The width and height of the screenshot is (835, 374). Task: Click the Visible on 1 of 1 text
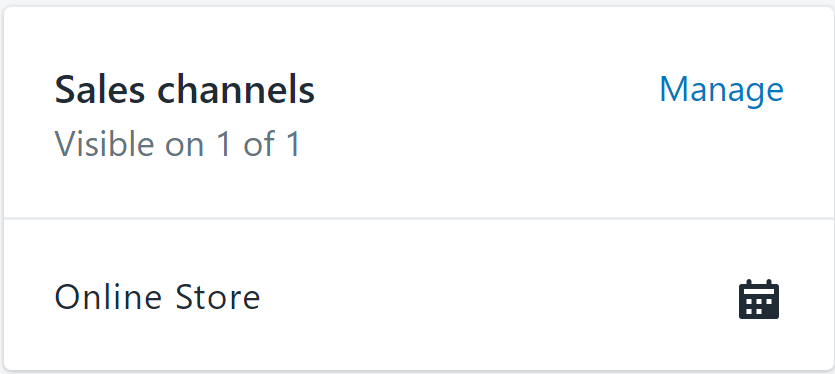tap(177, 143)
